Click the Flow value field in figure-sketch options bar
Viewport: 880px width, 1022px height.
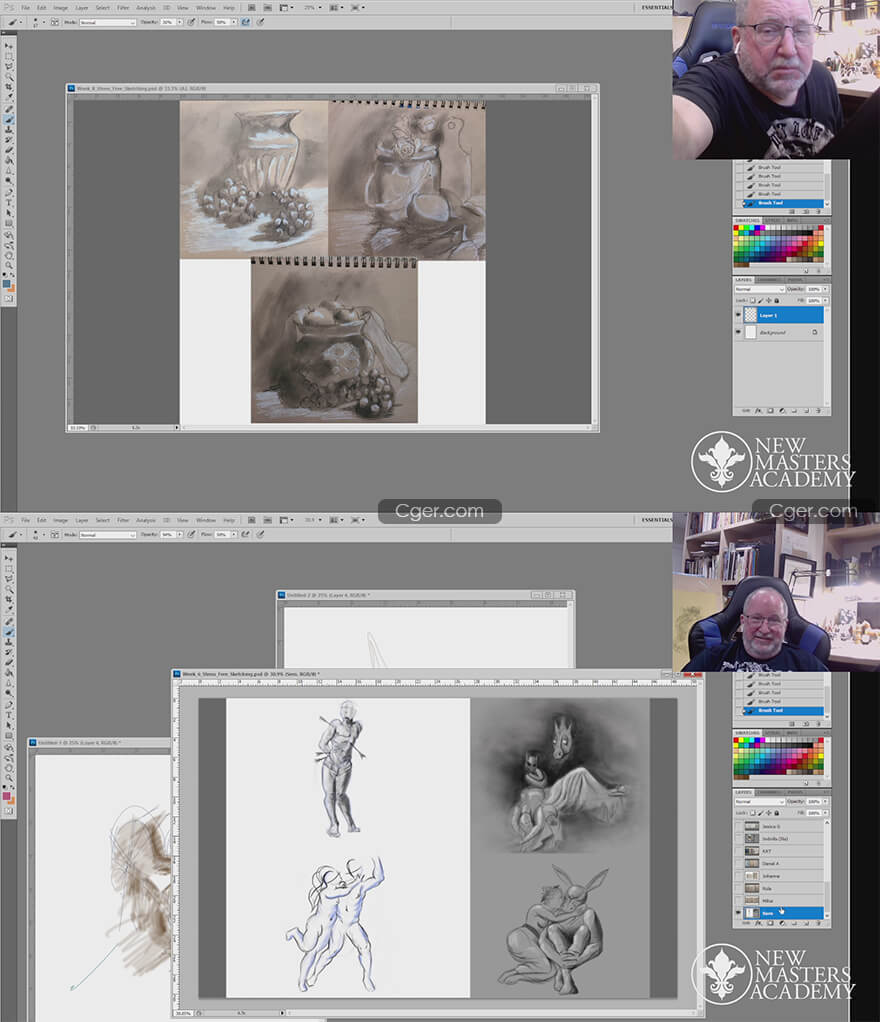click(222, 534)
